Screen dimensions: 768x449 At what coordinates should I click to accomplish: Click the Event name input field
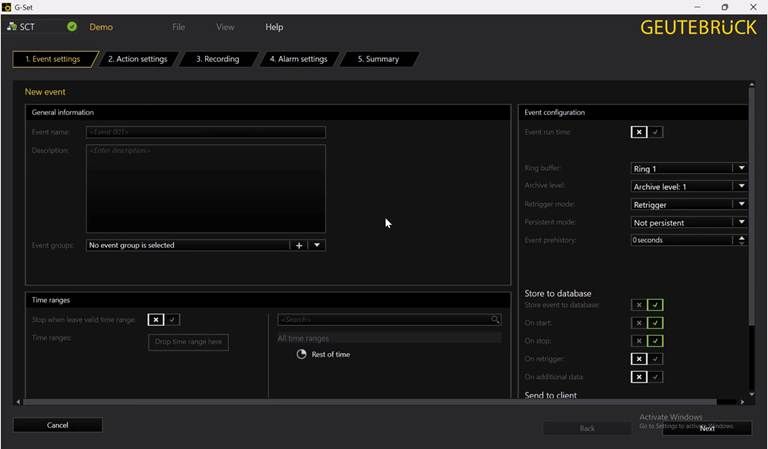(206, 132)
